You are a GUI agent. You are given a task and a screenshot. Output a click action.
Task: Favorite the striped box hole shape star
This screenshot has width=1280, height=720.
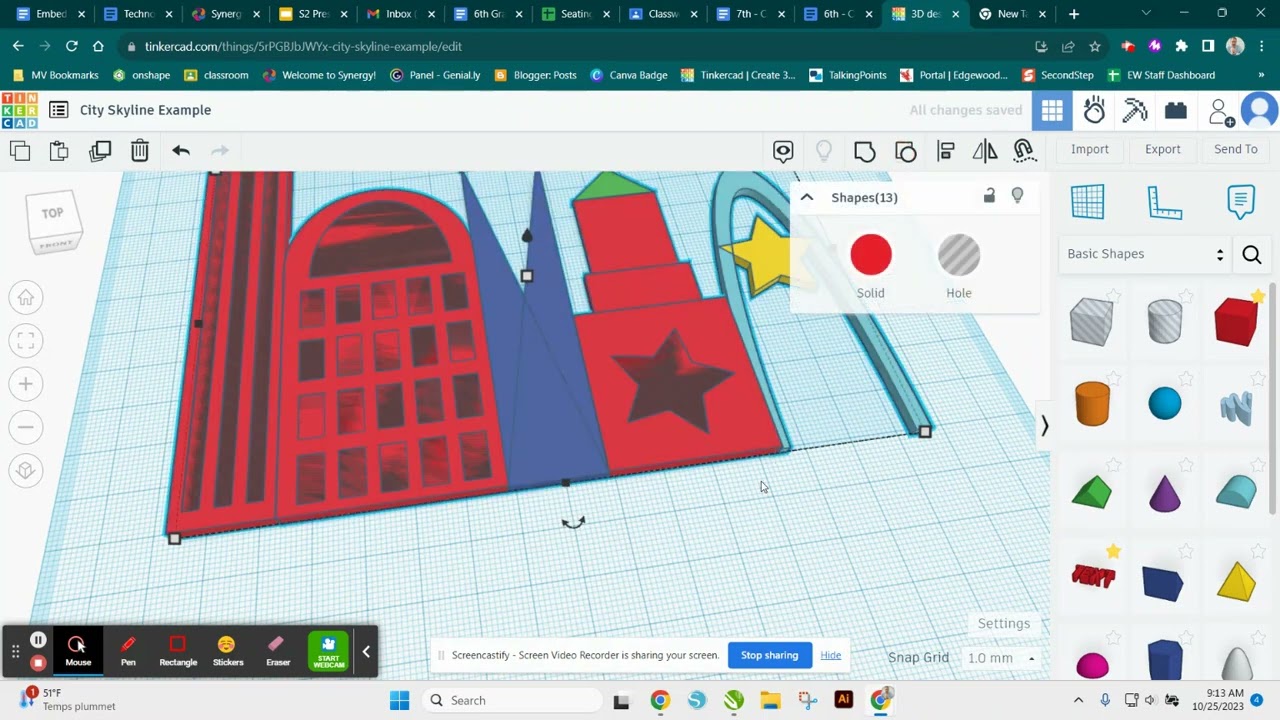1113,297
